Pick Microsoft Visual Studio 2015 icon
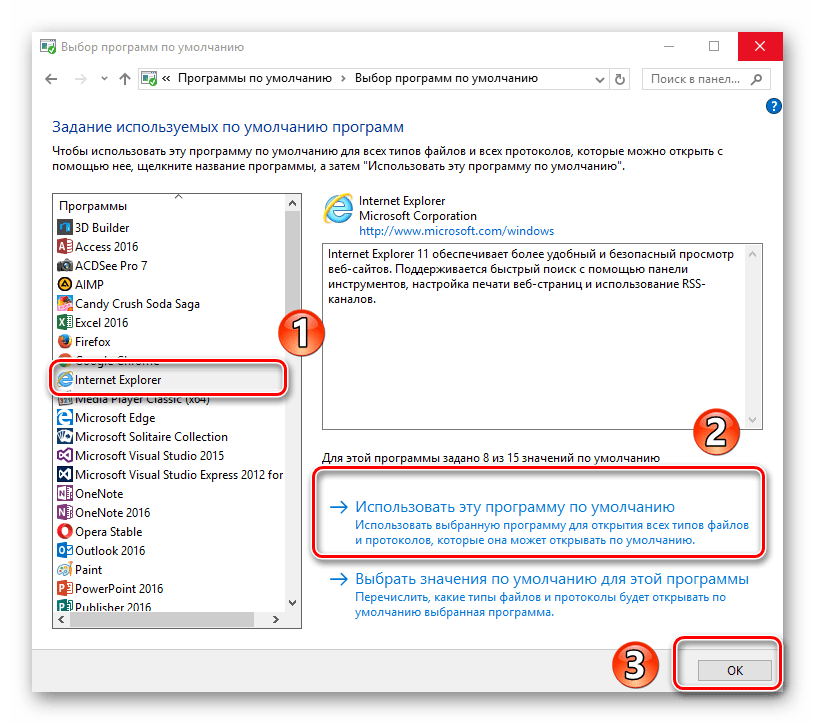815x724 pixels. tap(65, 456)
